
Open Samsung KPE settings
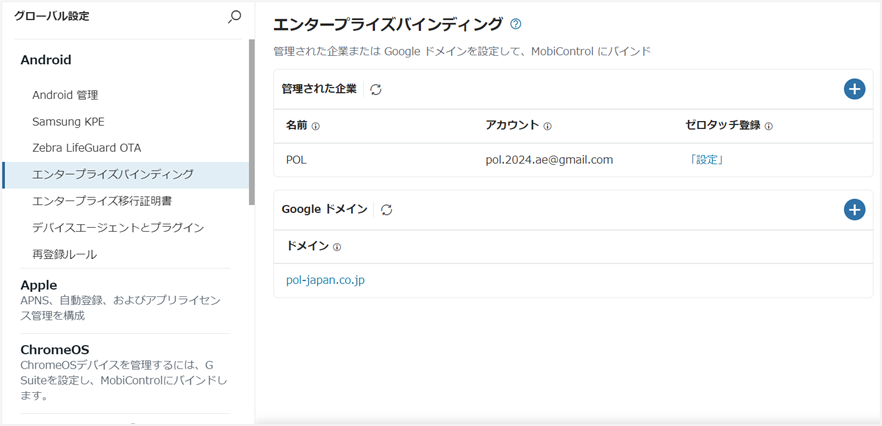[68, 122]
